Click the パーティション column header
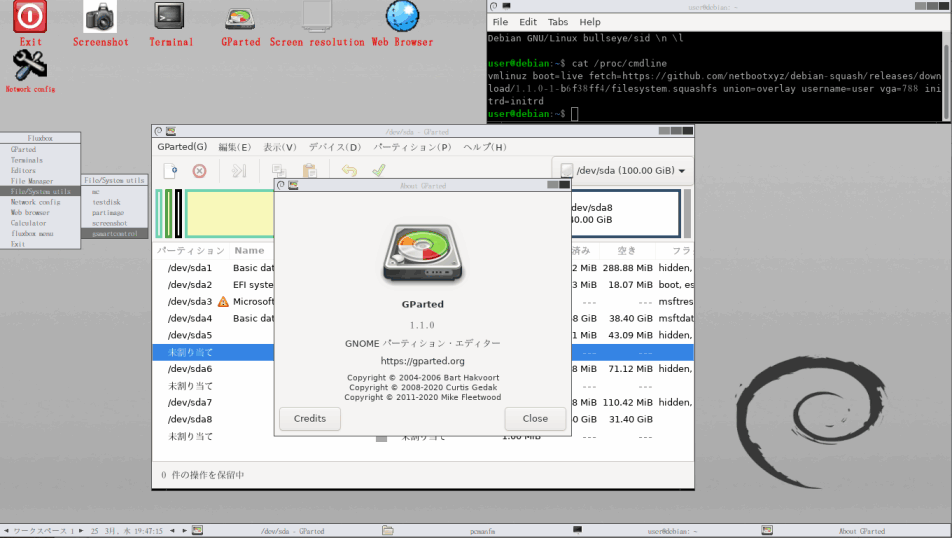952x538 pixels. click(x=191, y=250)
